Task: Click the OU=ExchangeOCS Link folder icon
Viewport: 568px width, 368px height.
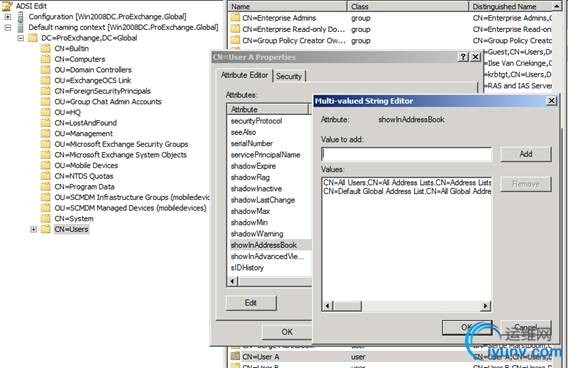Action: coord(46,80)
